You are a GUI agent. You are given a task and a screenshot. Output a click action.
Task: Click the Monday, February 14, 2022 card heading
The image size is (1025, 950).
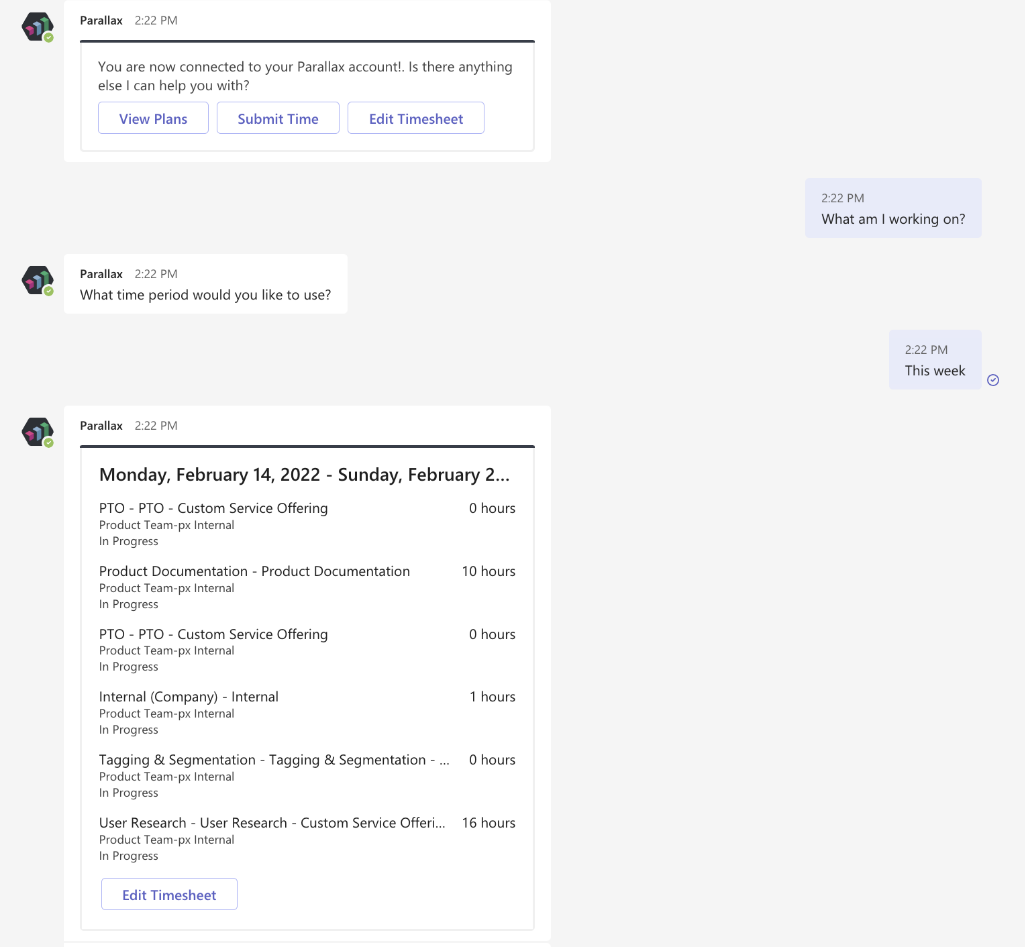click(304, 475)
